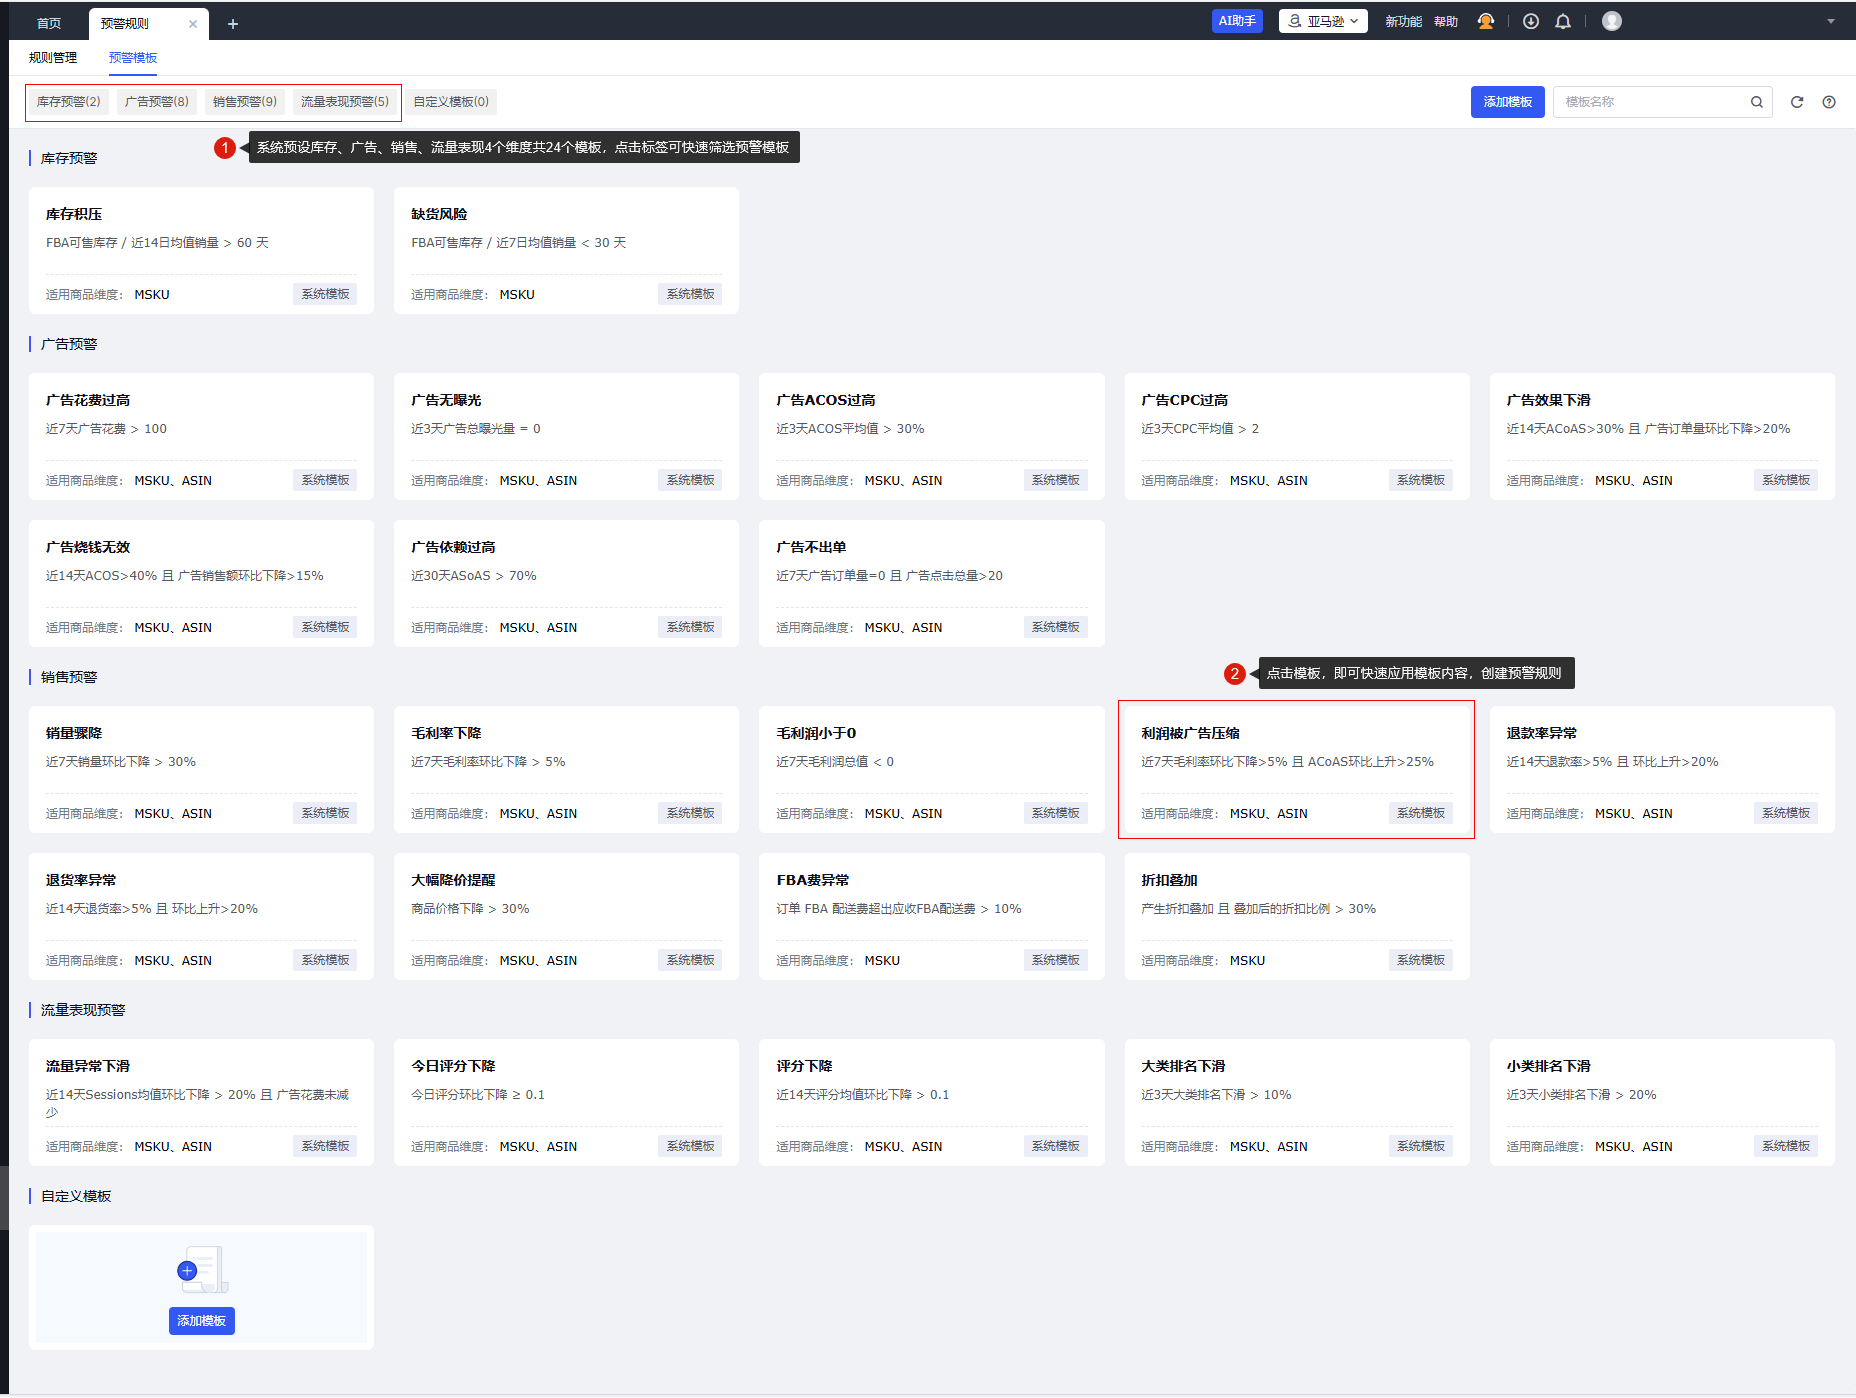Expand the top-right caret menu

(1831, 21)
